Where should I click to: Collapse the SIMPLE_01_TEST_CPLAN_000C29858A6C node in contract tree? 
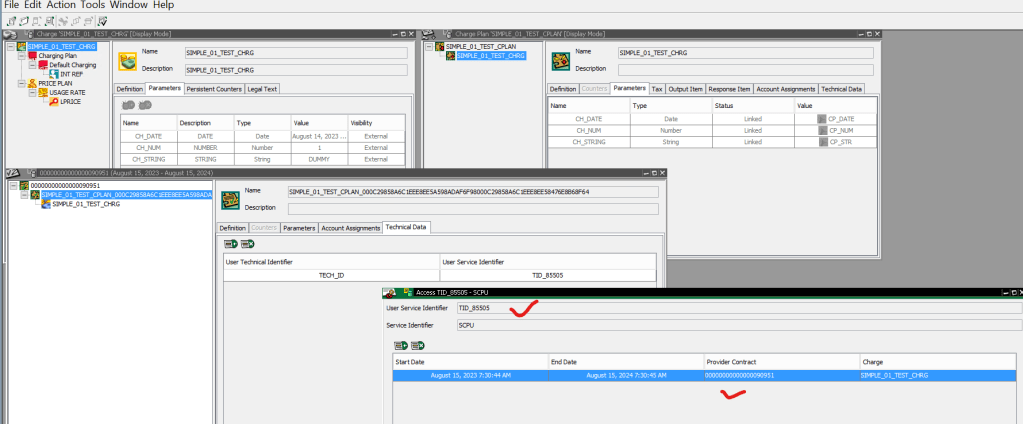[x=24, y=195]
